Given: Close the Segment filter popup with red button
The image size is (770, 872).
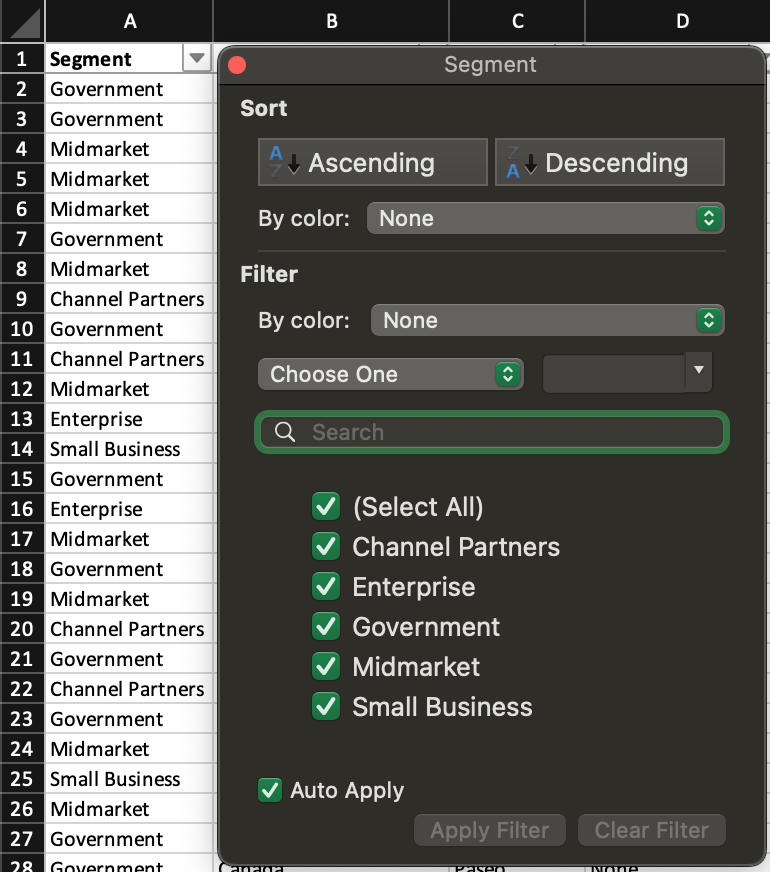Looking at the screenshot, I should point(237,65).
